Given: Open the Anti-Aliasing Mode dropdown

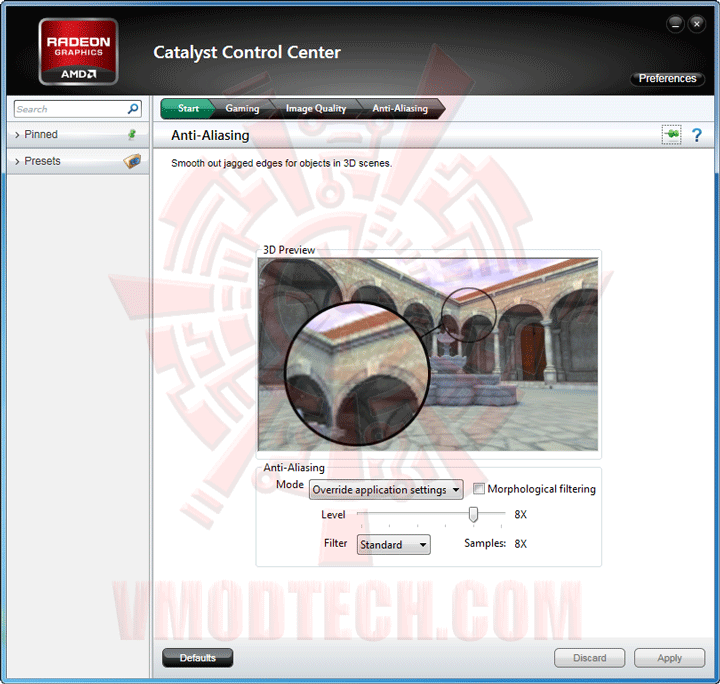Looking at the screenshot, I should [386, 490].
